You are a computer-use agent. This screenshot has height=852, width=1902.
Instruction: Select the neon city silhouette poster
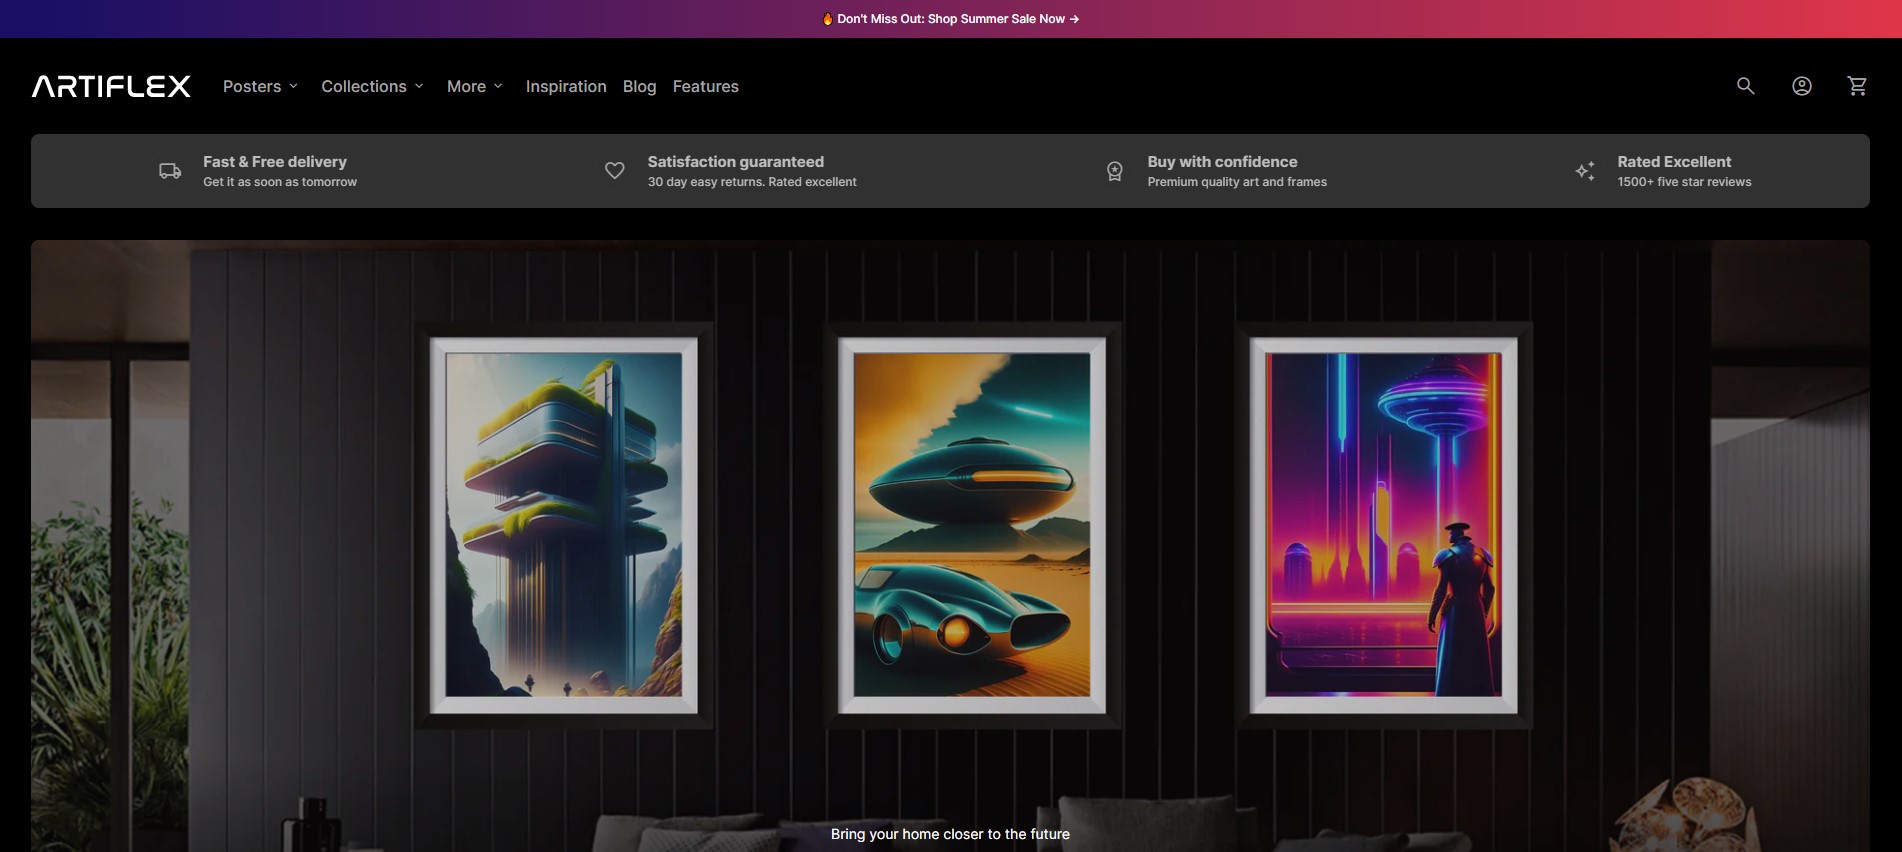click(1384, 525)
